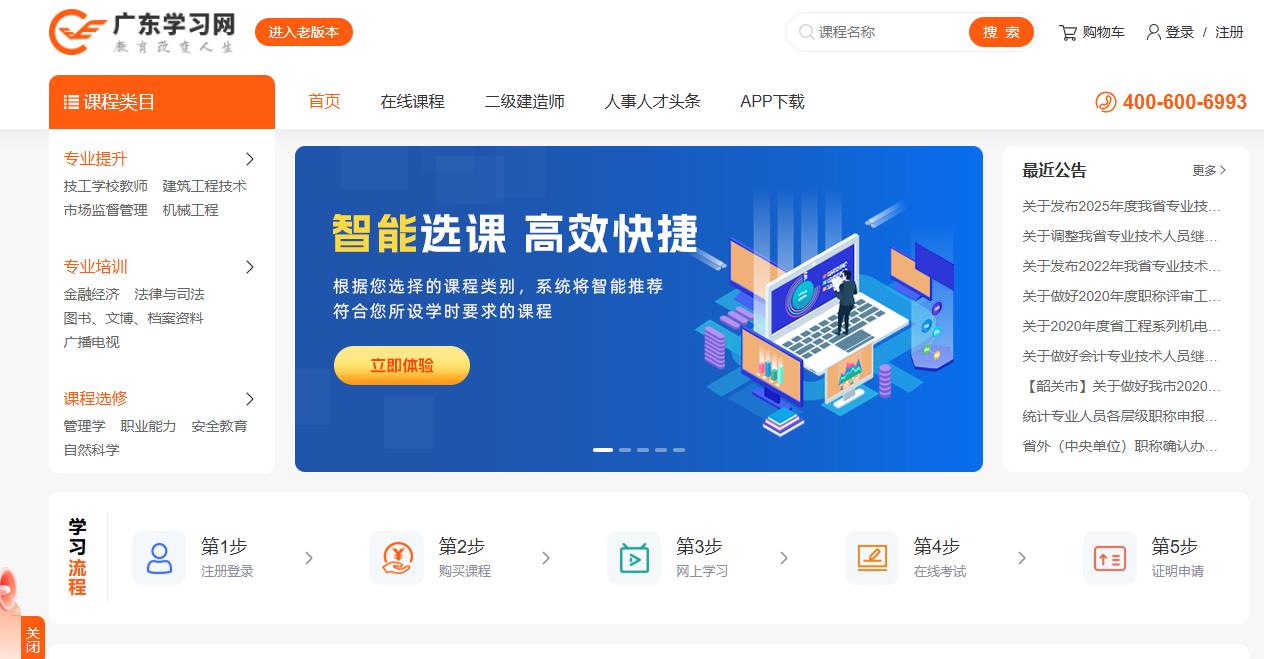
Task: Select the step 1 register-login user icon
Action: (x=159, y=558)
